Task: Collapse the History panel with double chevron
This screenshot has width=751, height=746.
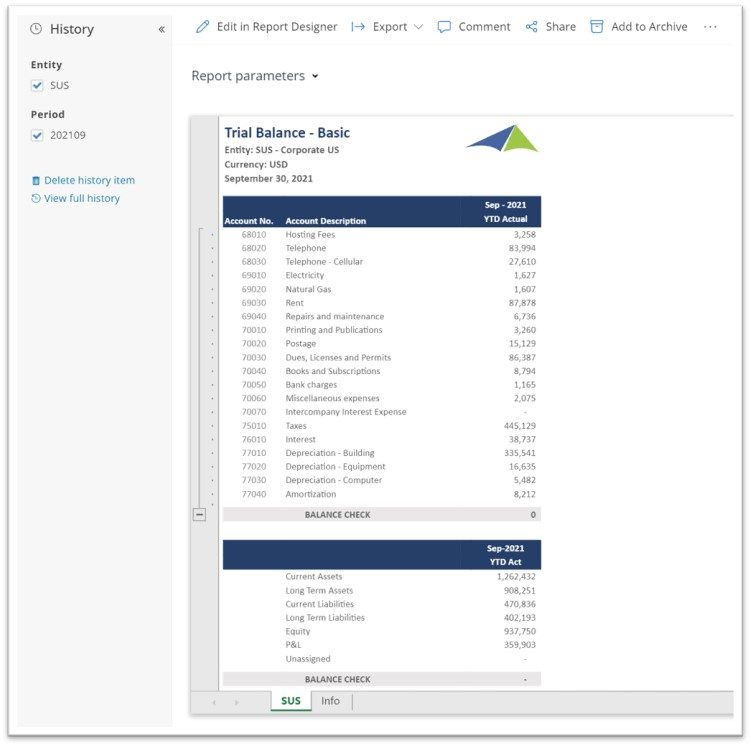Action: tap(161, 29)
